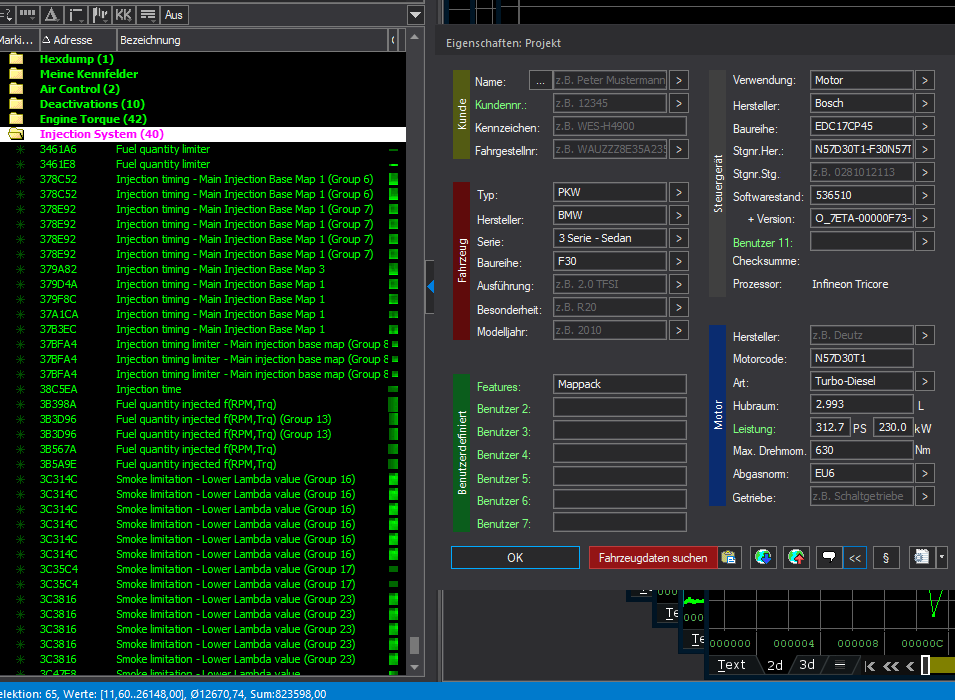This screenshot has width=955, height=700.
Task: Open the Abgasnorm EU6 dropdown arrow
Action: tap(925, 473)
